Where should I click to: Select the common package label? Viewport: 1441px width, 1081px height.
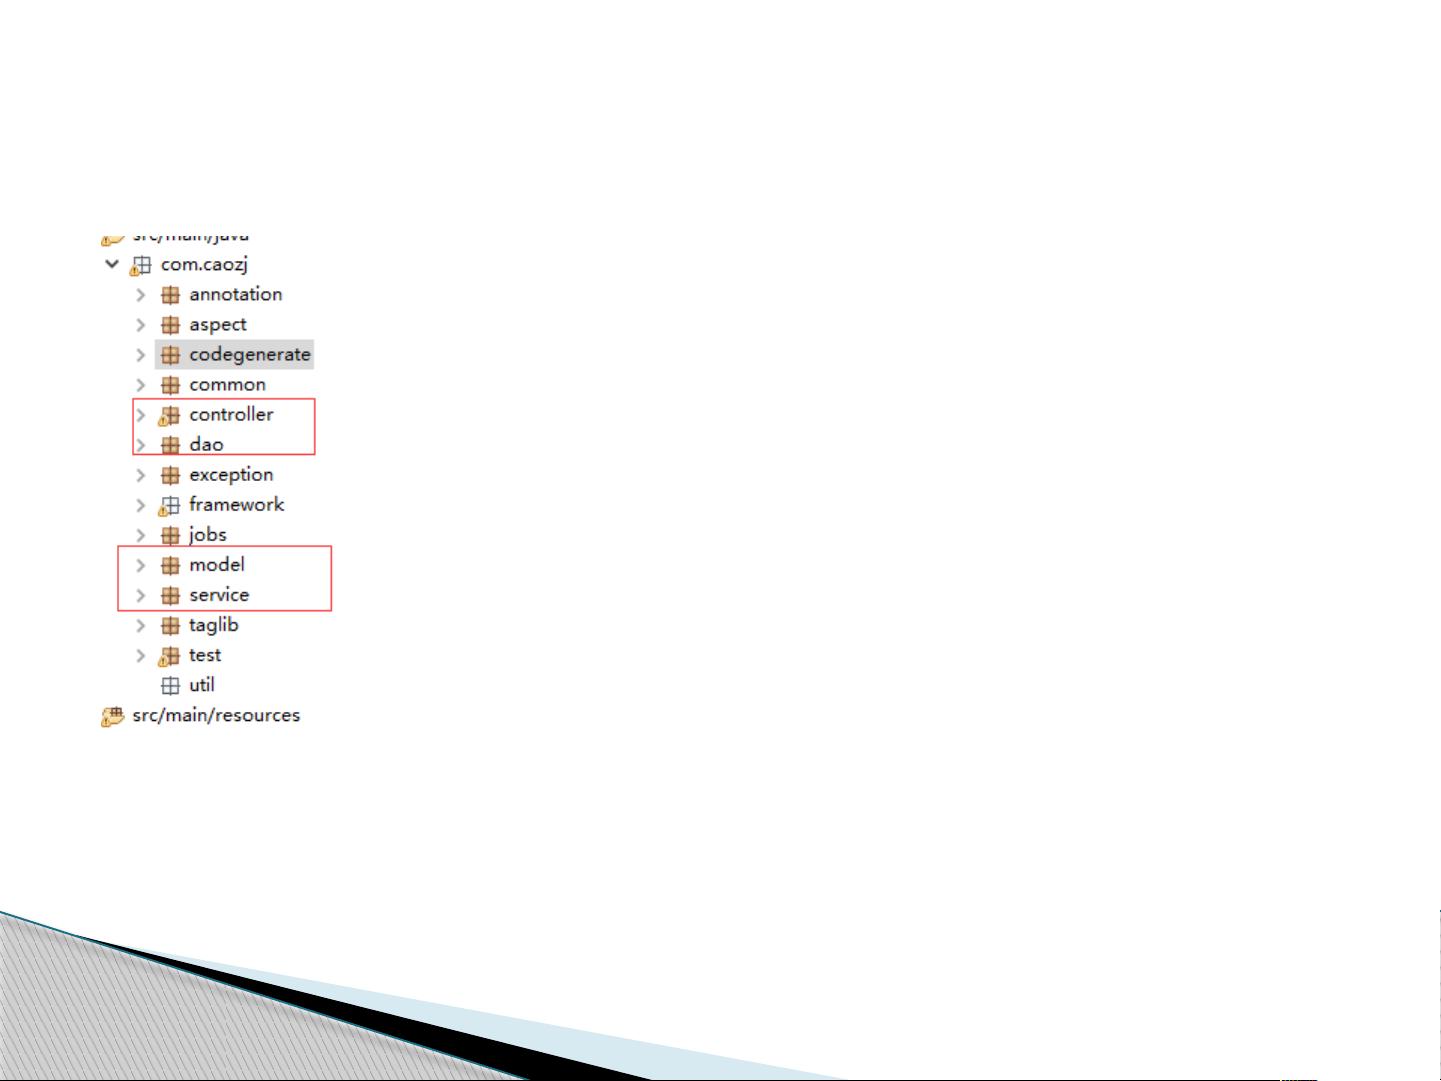(227, 384)
